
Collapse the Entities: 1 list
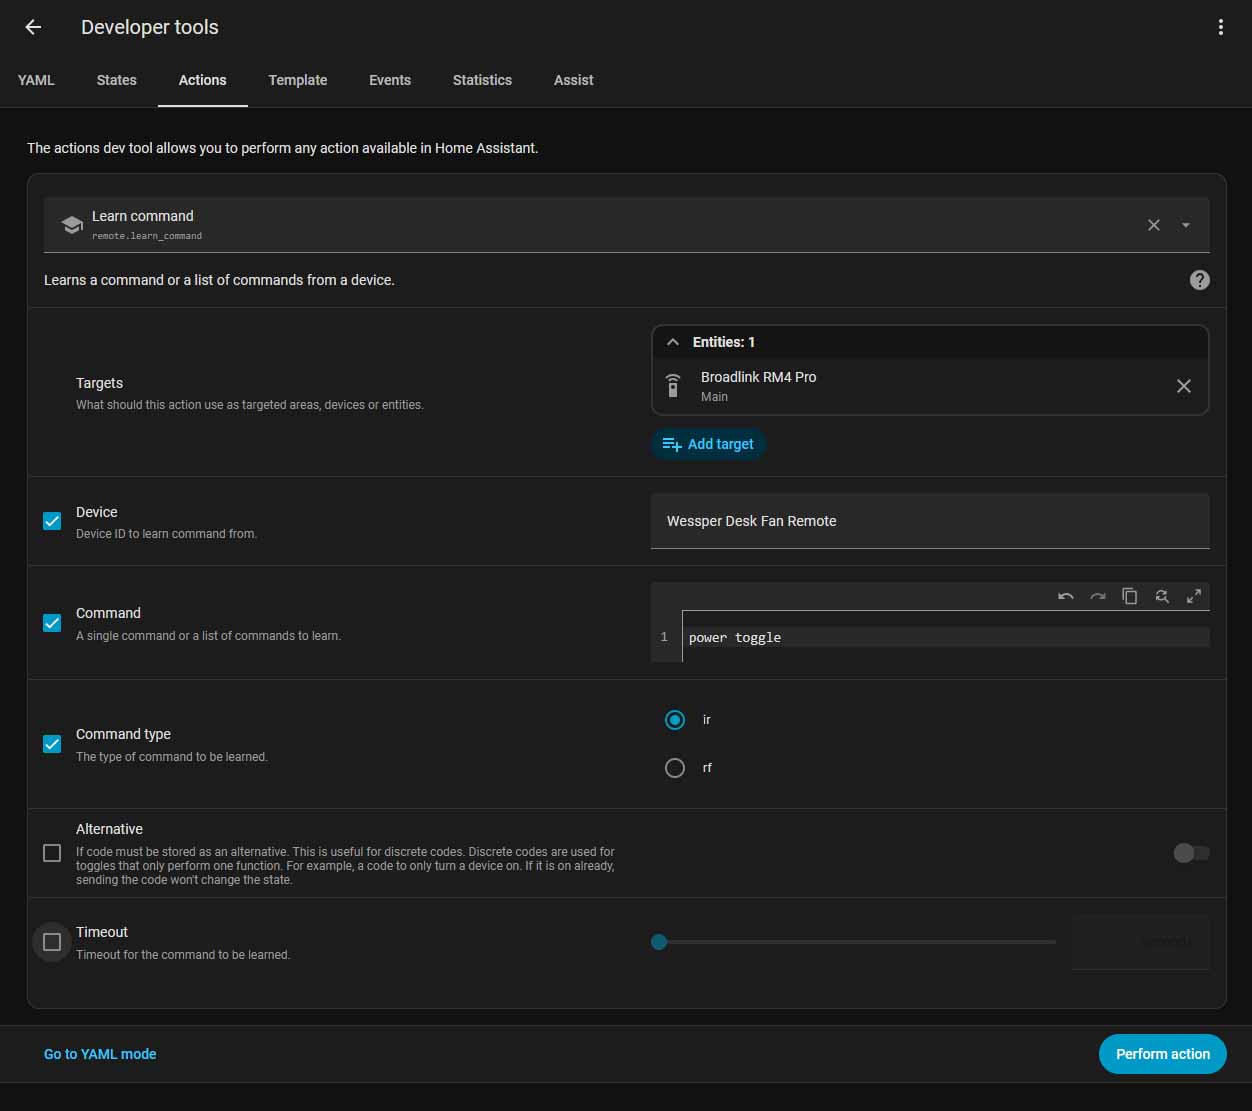673,342
